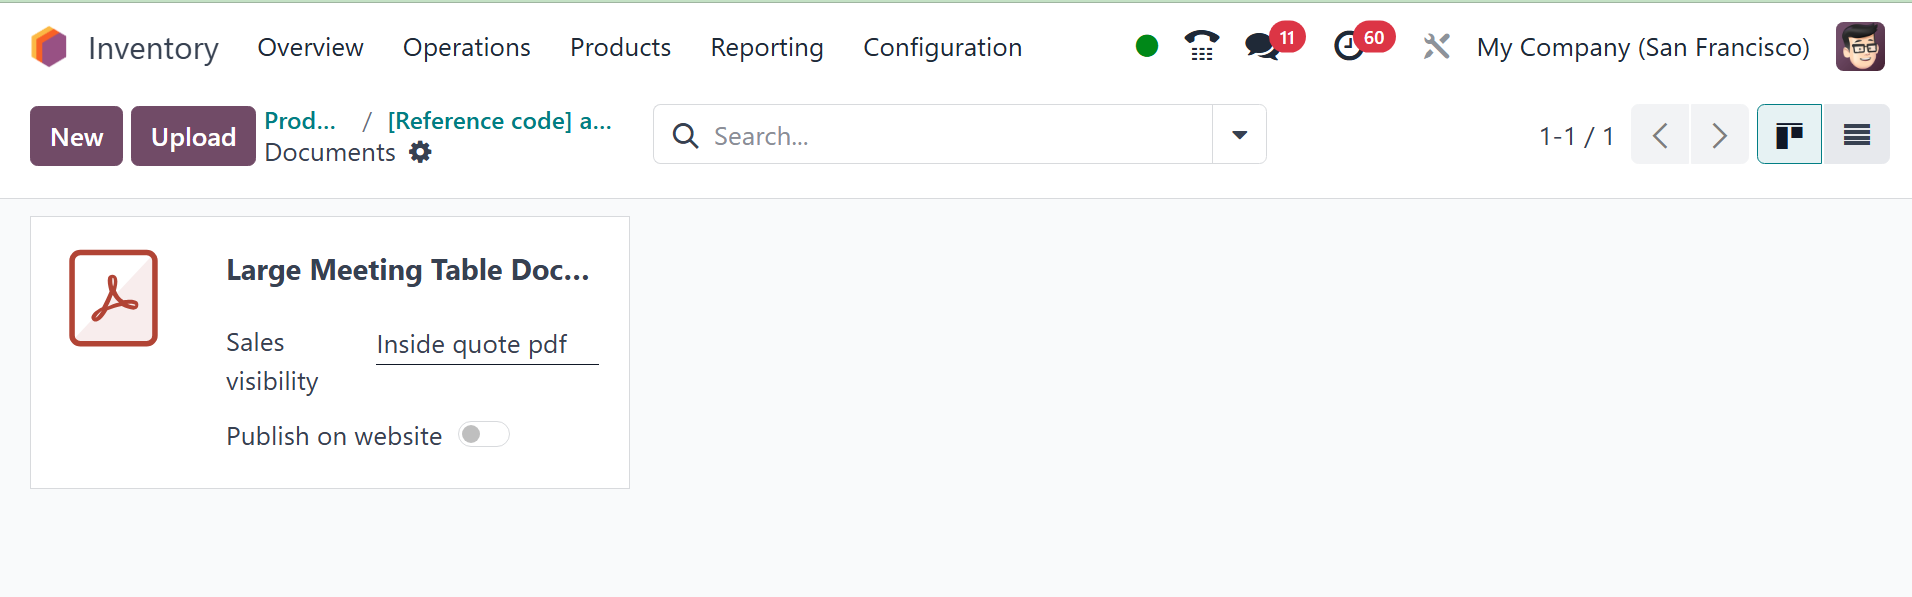
Task: Go to next page arrow
Action: tap(1719, 135)
